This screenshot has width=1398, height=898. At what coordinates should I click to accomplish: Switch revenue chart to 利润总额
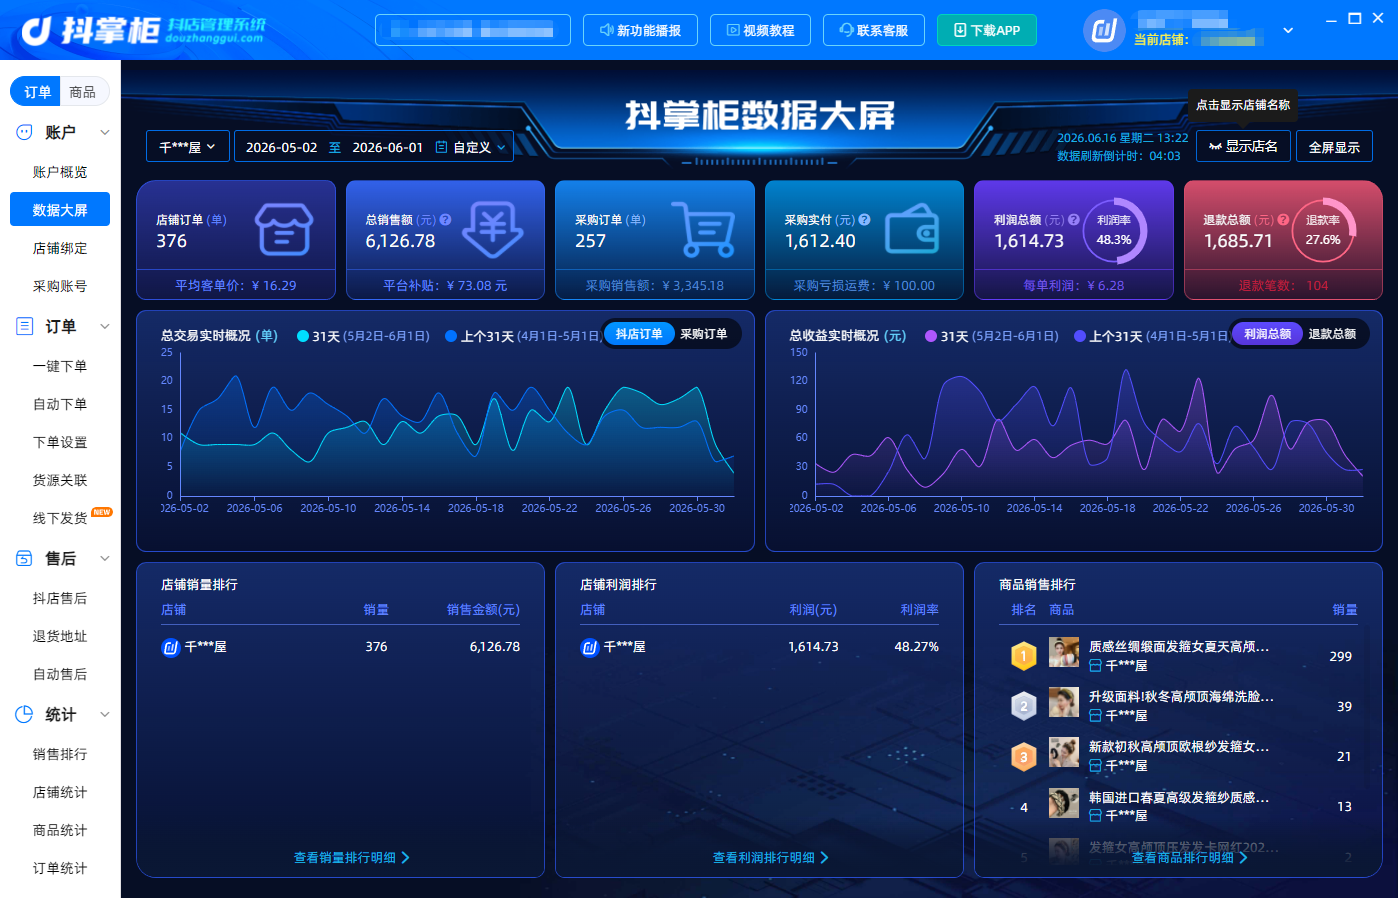coord(1267,334)
